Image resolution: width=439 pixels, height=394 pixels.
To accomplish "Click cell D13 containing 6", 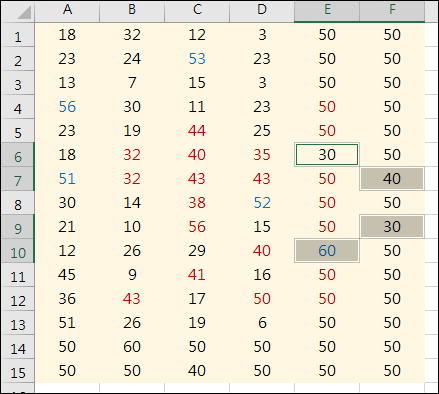I will tap(262, 323).
